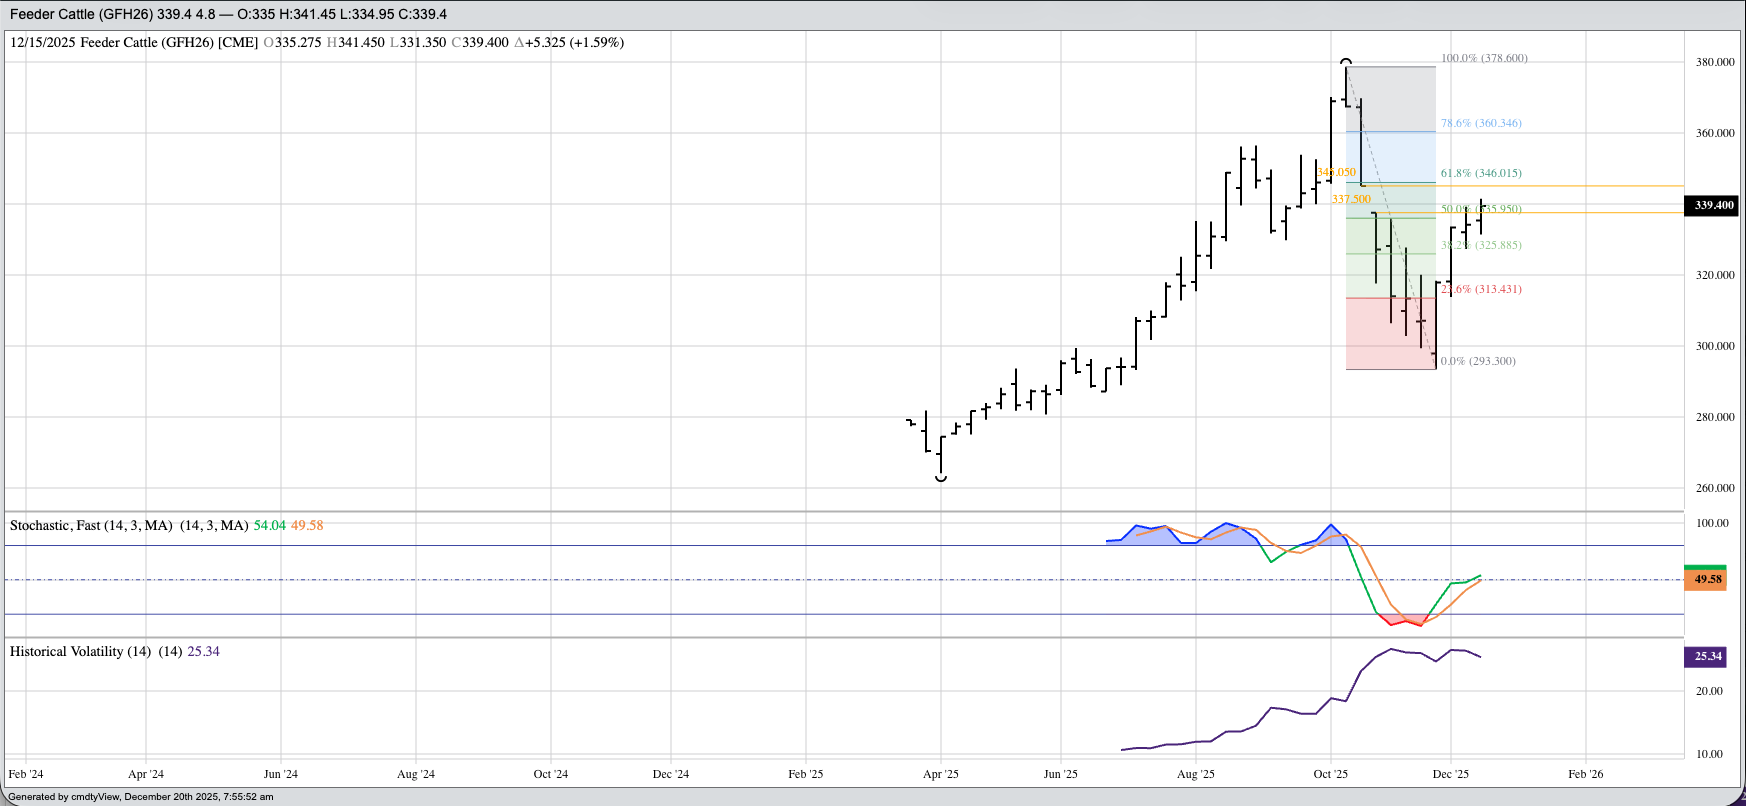The image size is (1746, 806).
Task: Click the purple Historical Volatility line
Action: click(x=1270, y=709)
